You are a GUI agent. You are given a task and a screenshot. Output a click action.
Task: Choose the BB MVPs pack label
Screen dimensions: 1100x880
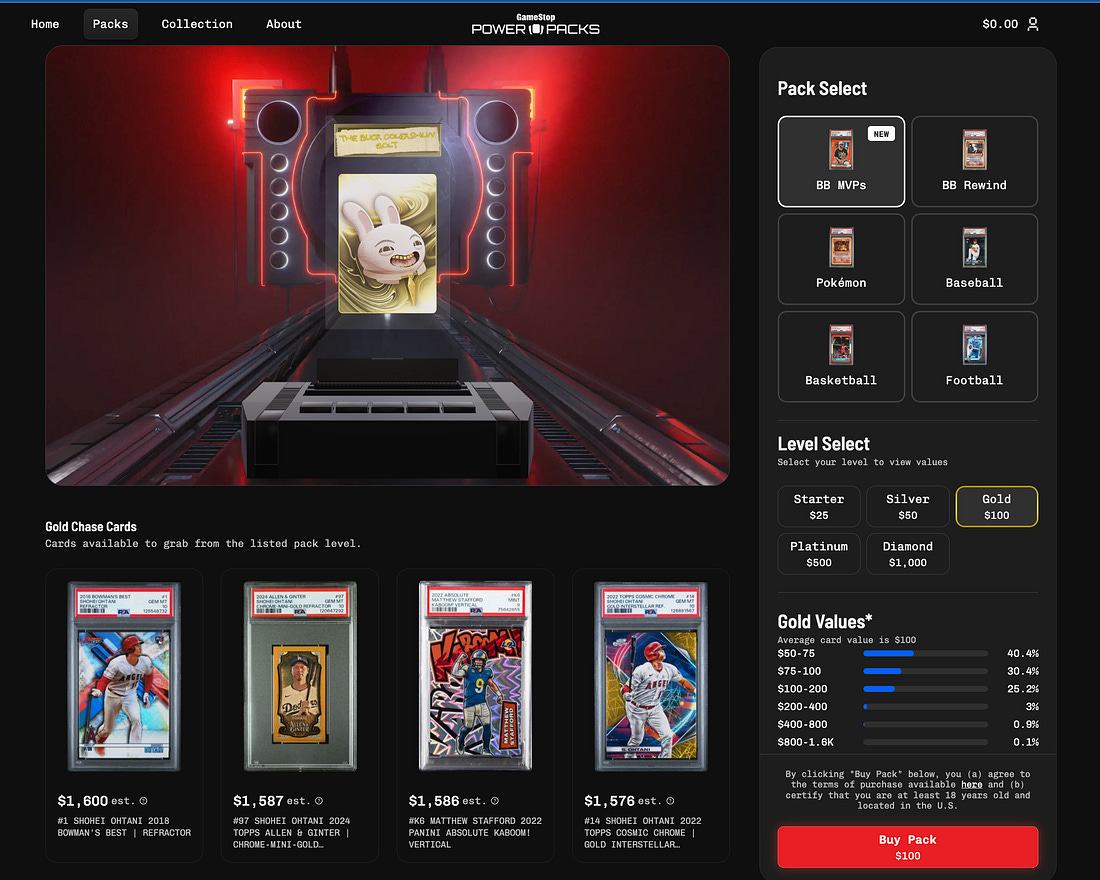[841, 185]
